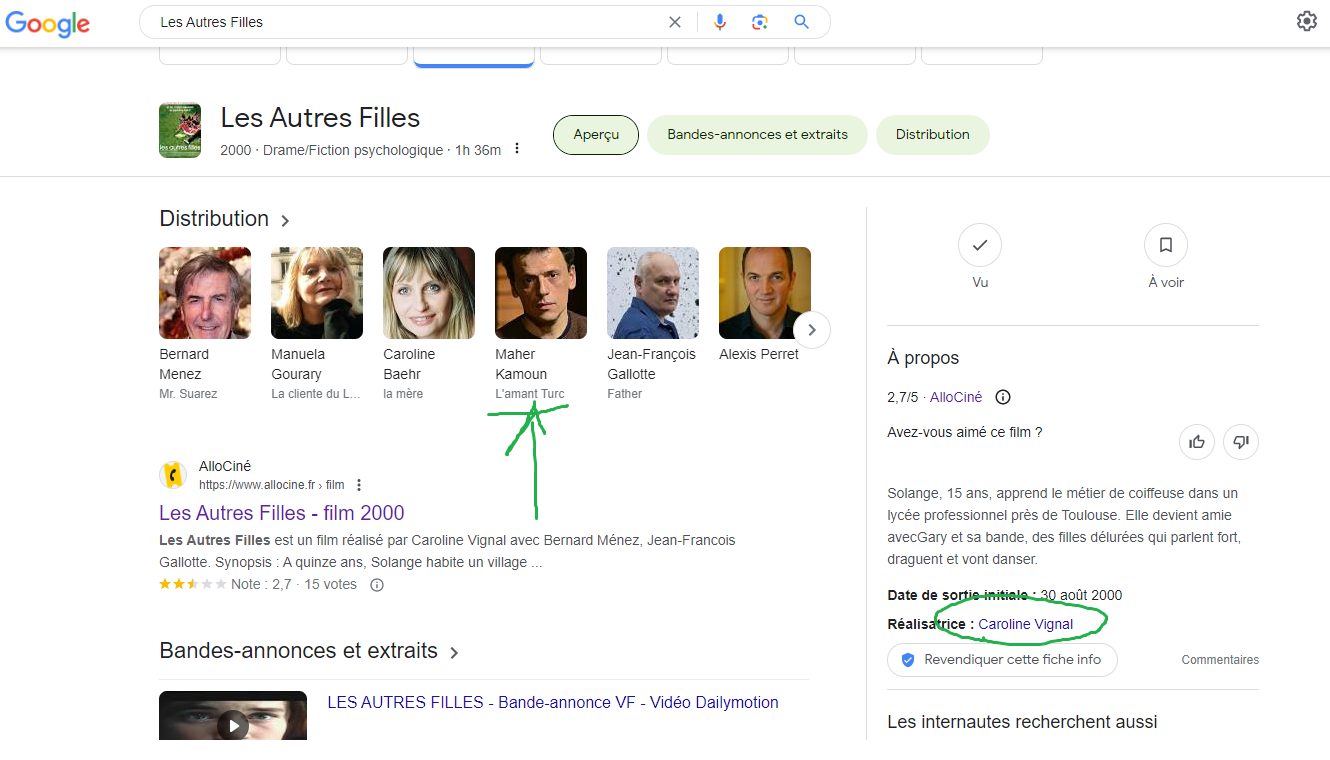Image resolution: width=1330 pixels, height=760 pixels.
Task: Open the three-dot menu beside the film duration
Action: (x=517, y=149)
